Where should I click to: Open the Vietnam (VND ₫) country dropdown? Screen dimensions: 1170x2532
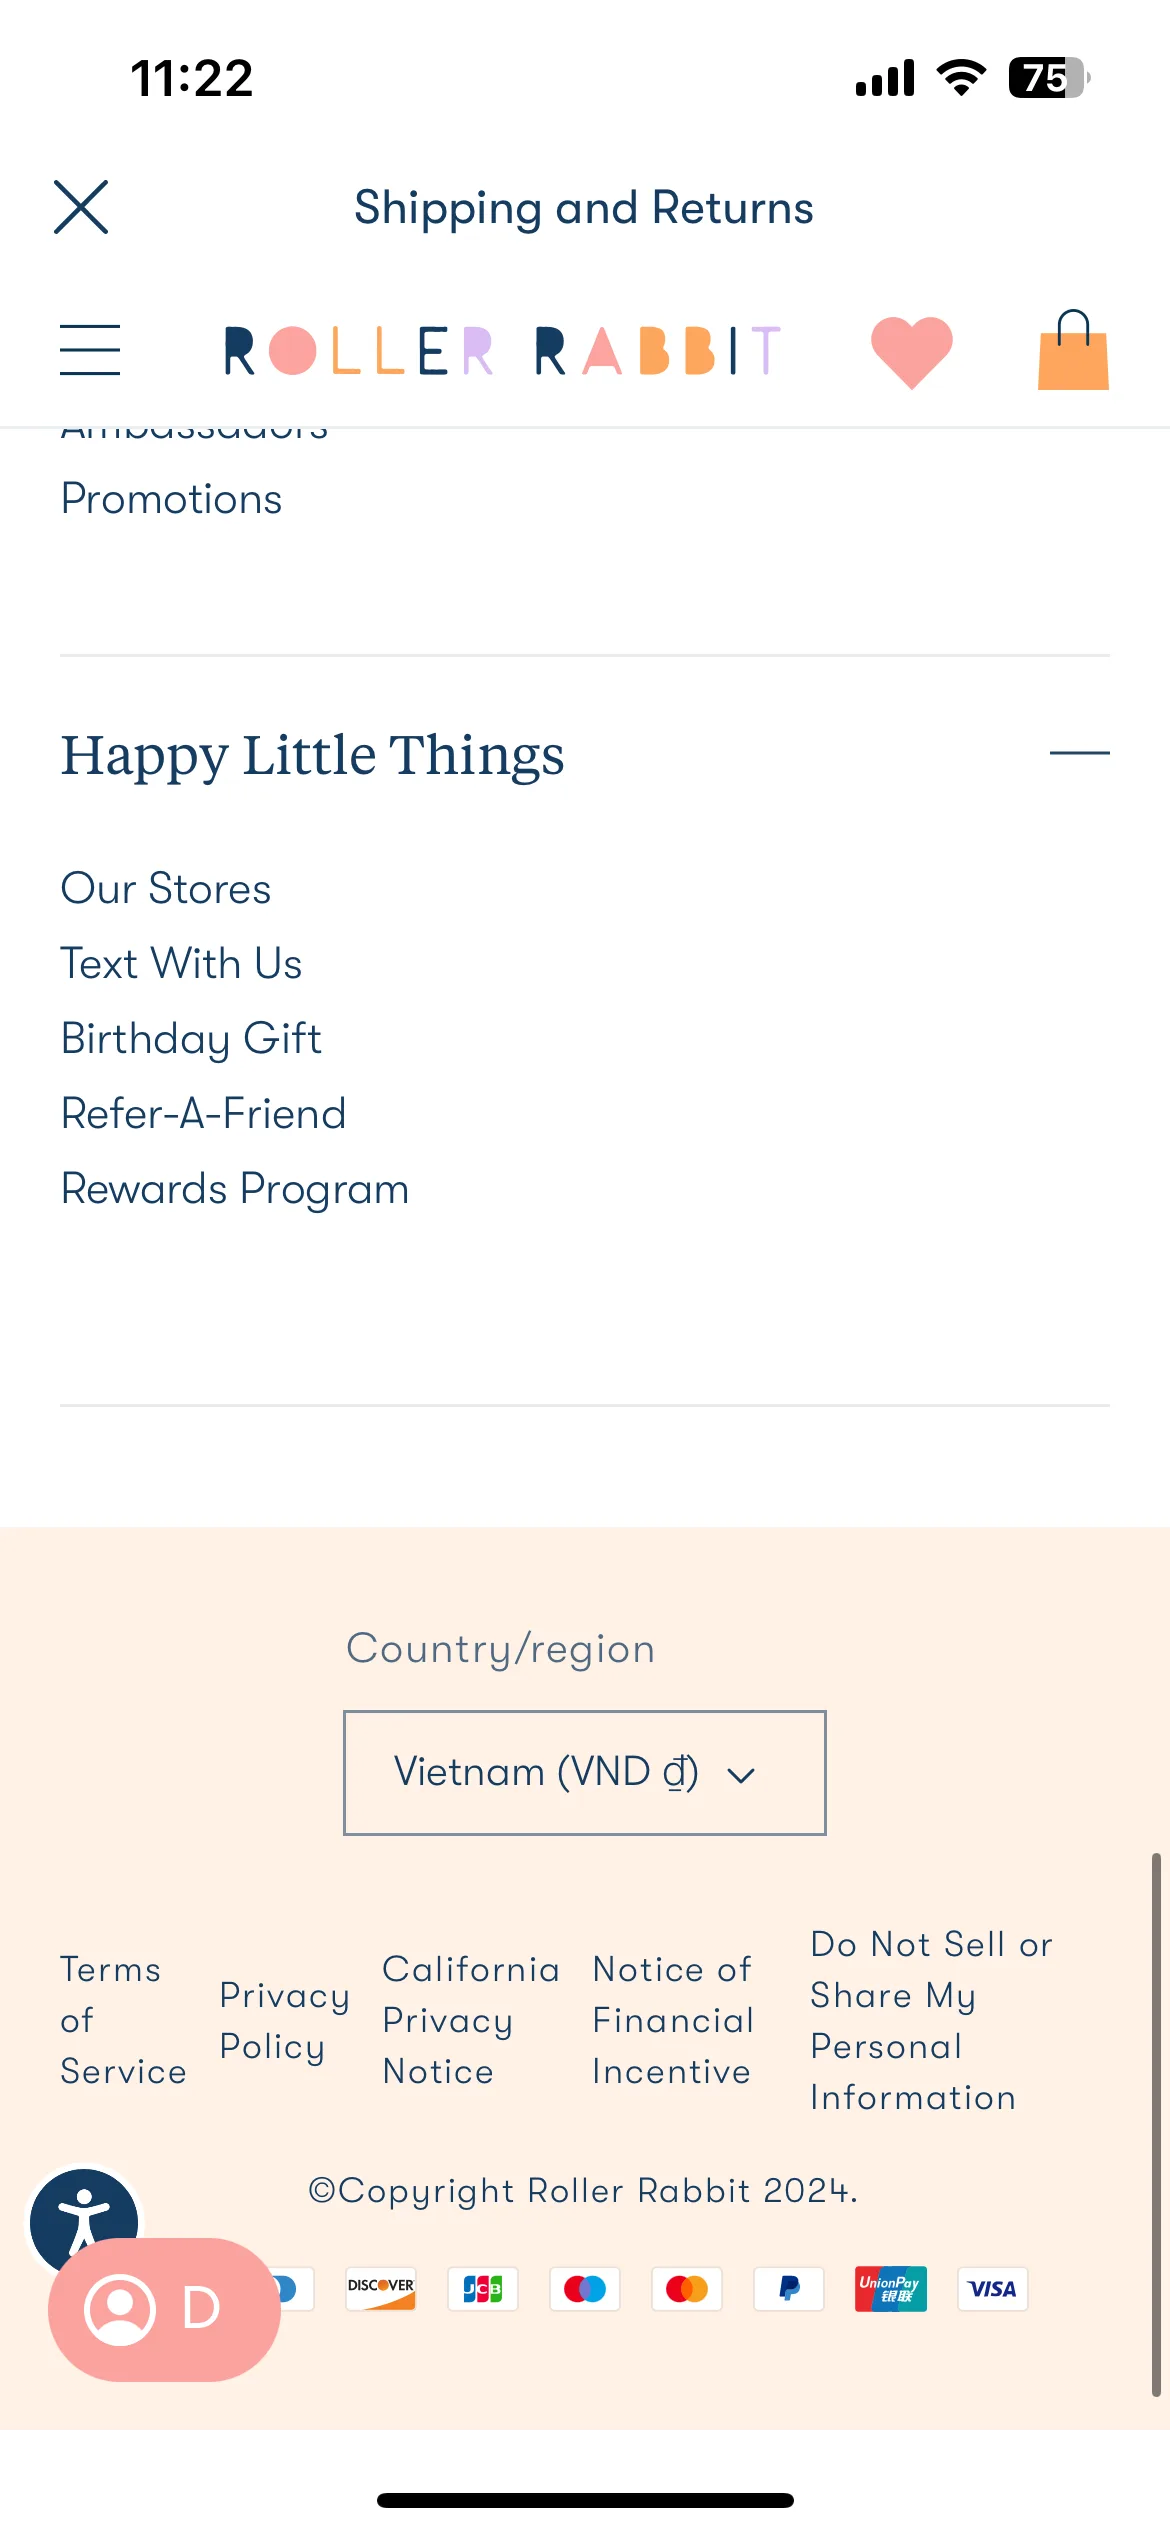(x=585, y=1772)
